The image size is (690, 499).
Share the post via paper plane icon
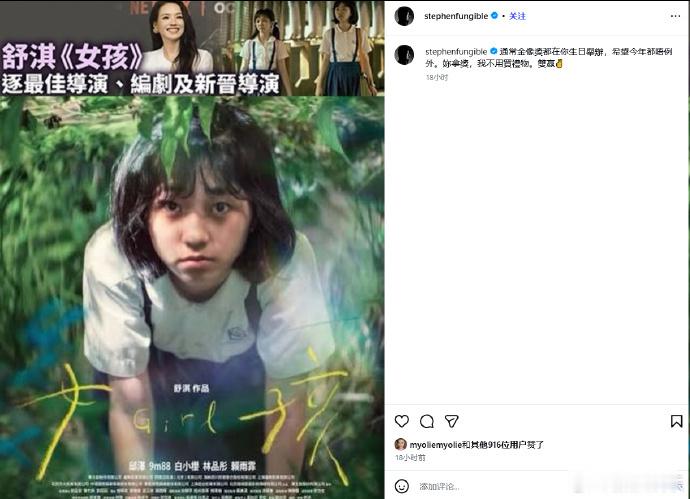451,421
